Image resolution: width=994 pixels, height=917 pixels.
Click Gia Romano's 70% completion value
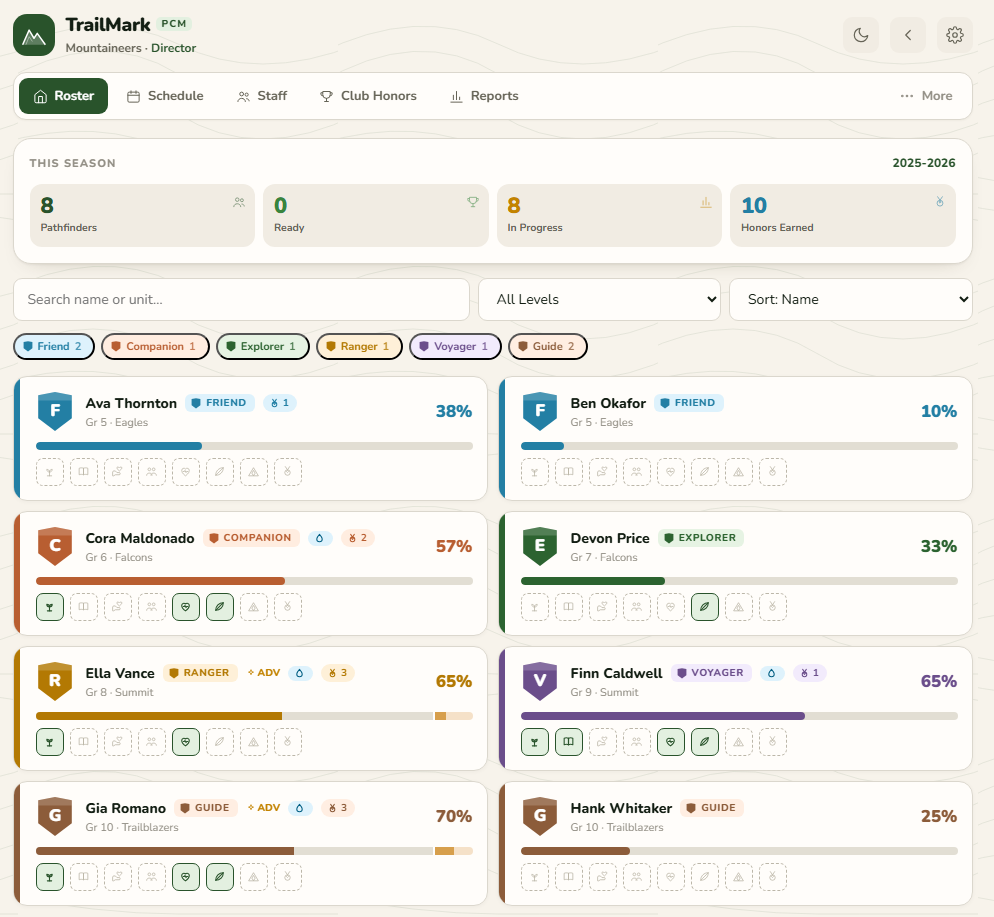coord(454,816)
